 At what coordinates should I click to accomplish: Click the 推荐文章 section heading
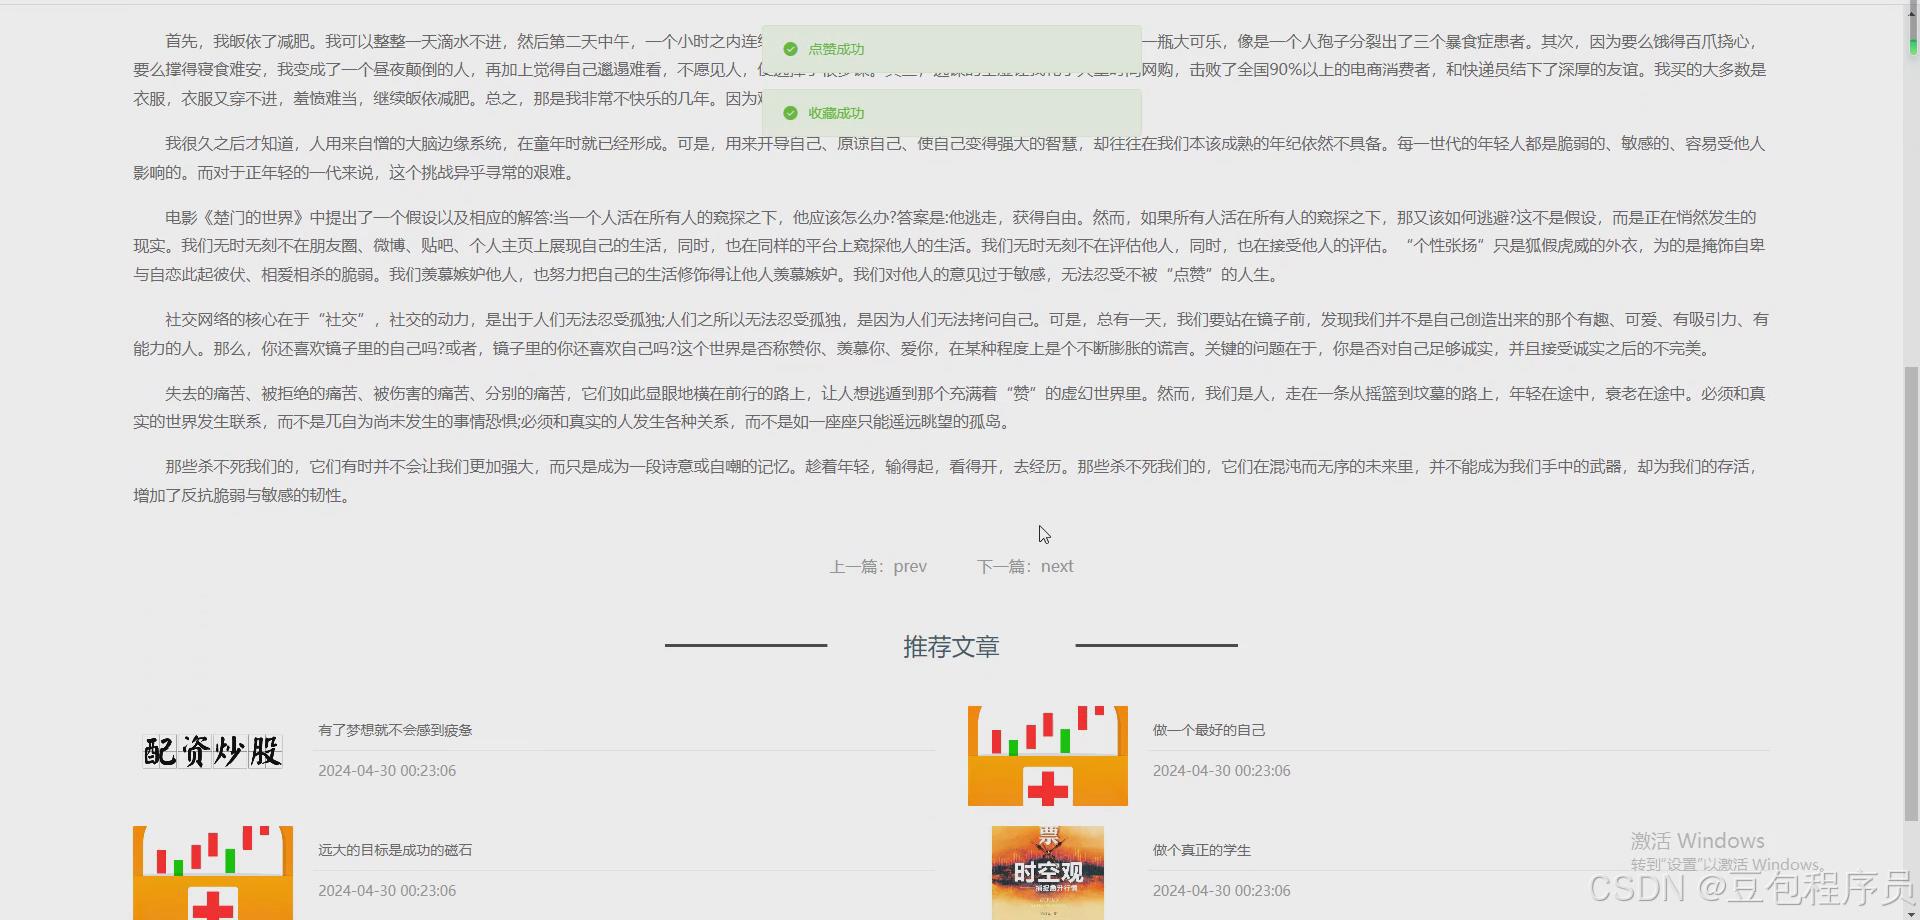(951, 647)
